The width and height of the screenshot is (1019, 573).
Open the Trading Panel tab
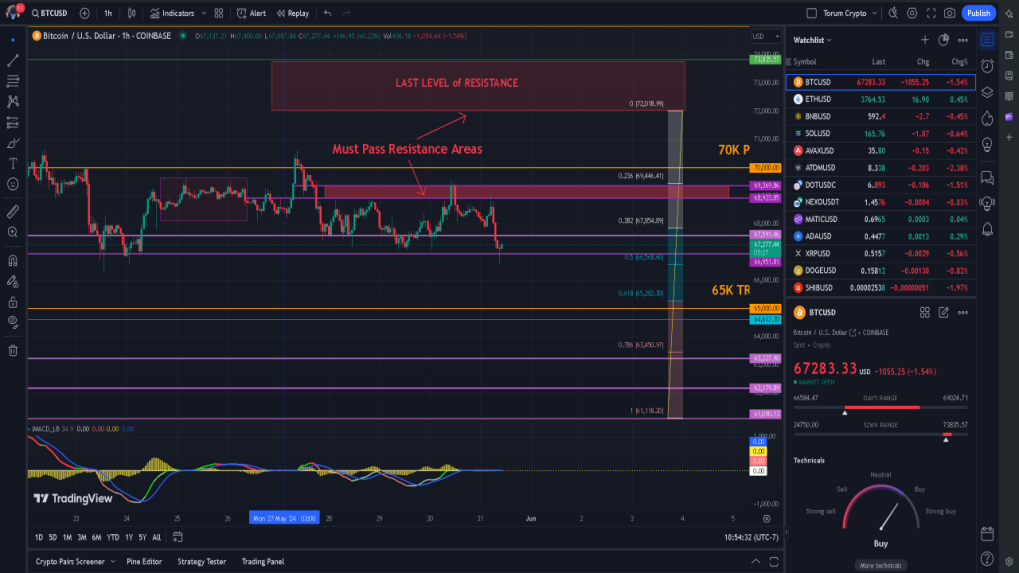click(263, 561)
